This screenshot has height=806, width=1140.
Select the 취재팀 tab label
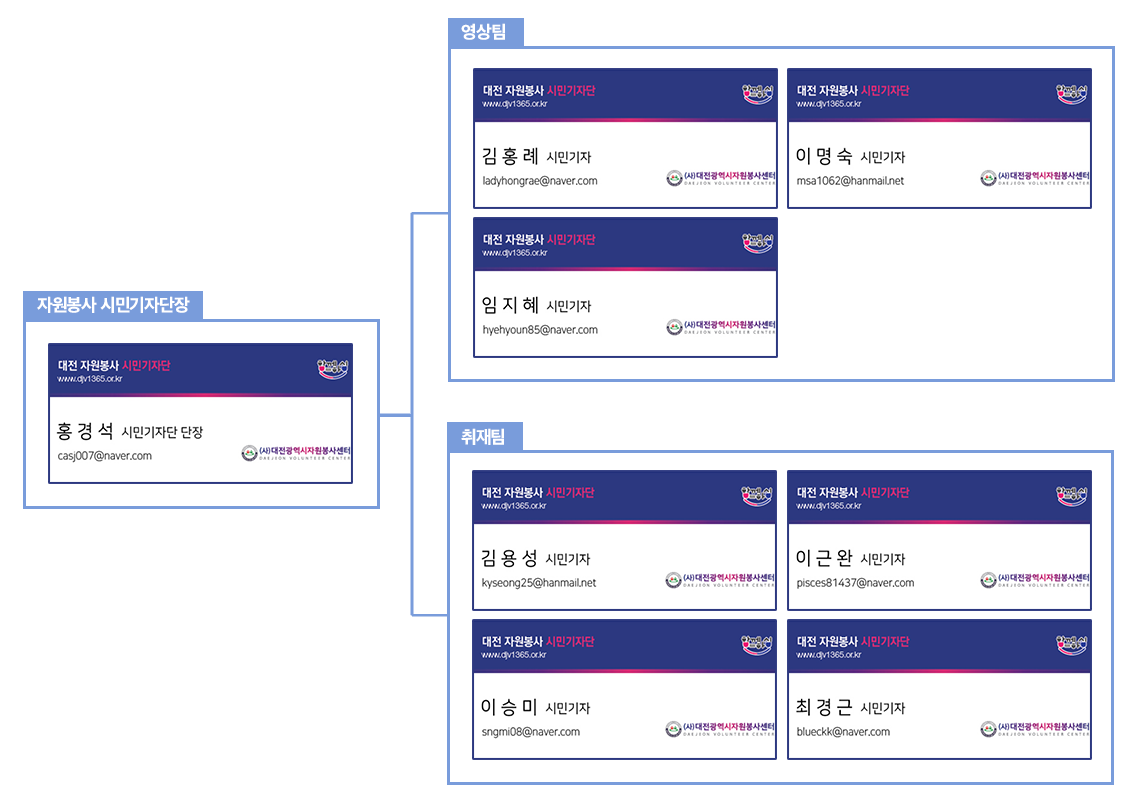(x=483, y=437)
